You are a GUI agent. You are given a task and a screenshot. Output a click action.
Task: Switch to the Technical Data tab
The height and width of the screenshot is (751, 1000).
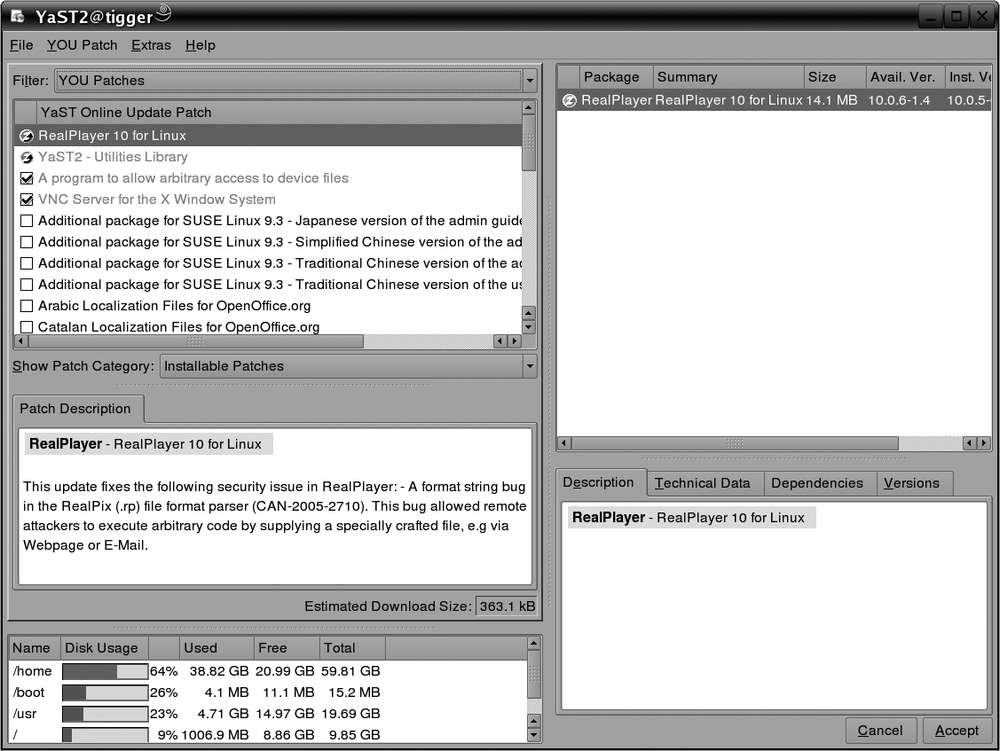(x=705, y=483)
